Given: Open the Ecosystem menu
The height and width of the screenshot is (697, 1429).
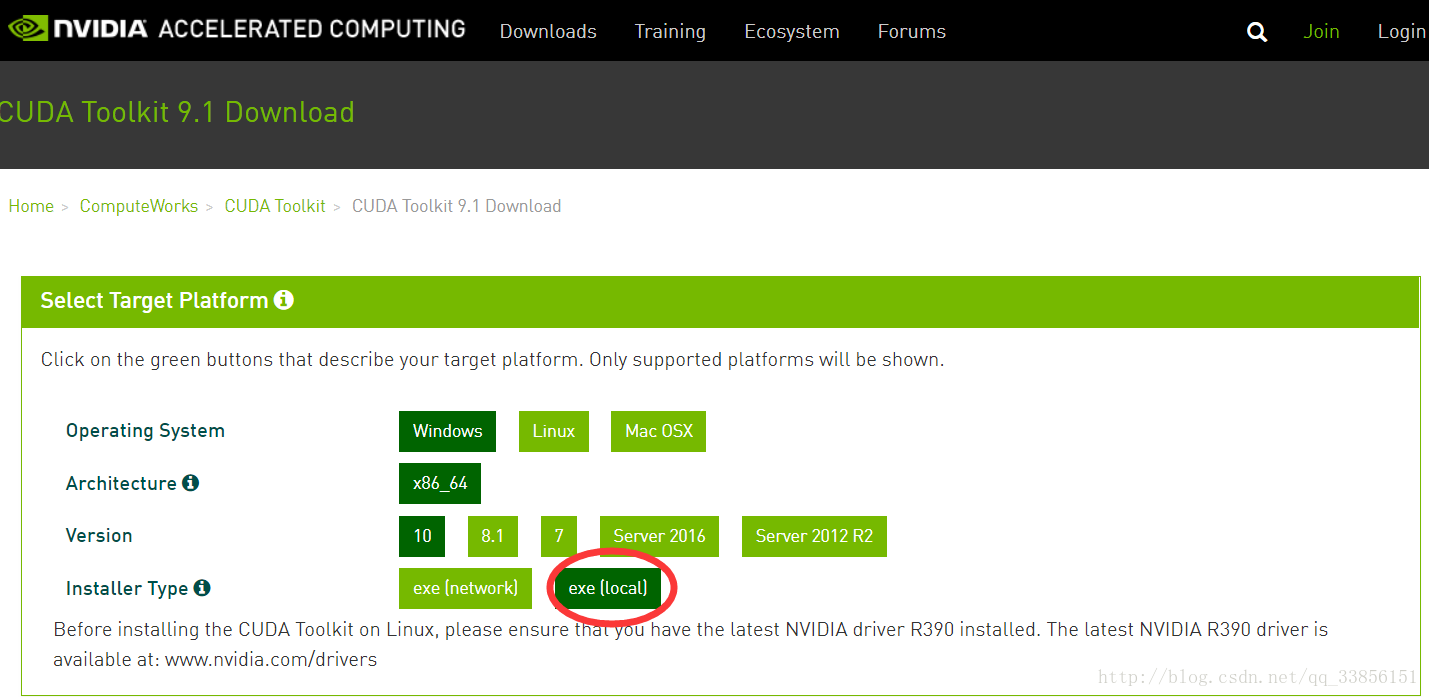Looking at the screenshot, I should click(x=792, y=31).
